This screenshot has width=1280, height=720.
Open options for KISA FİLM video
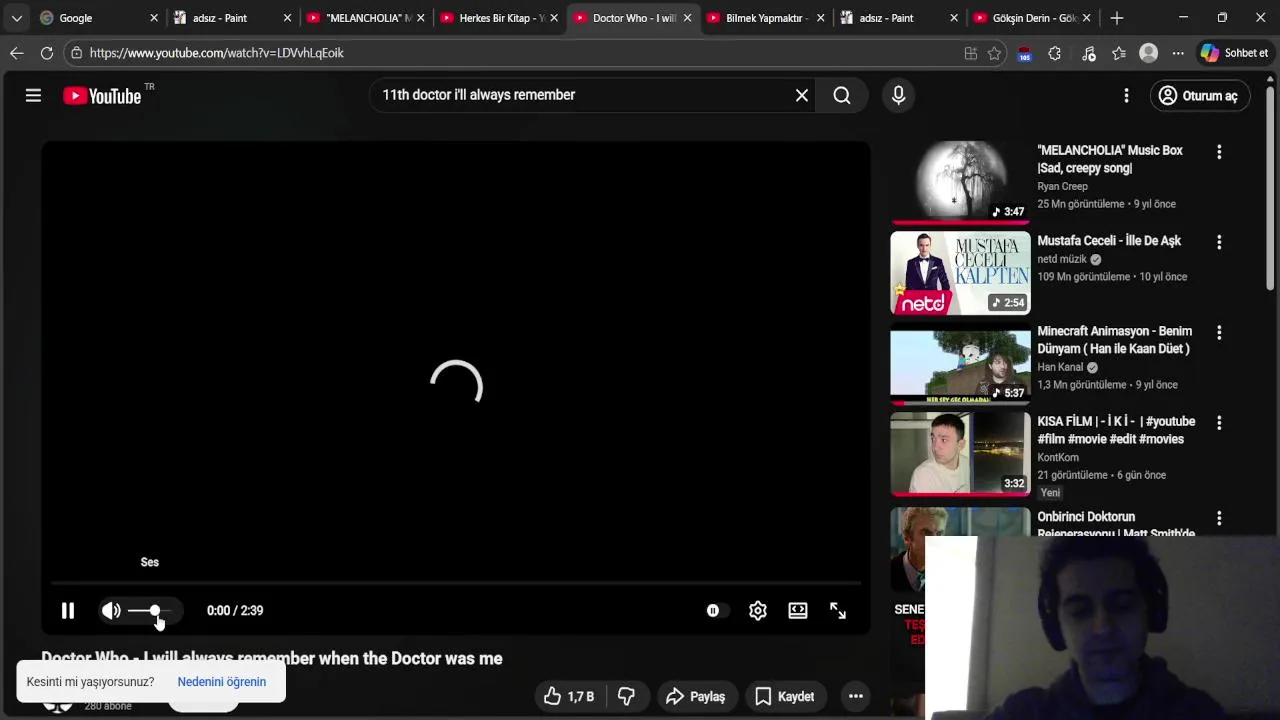[1219, 423]
